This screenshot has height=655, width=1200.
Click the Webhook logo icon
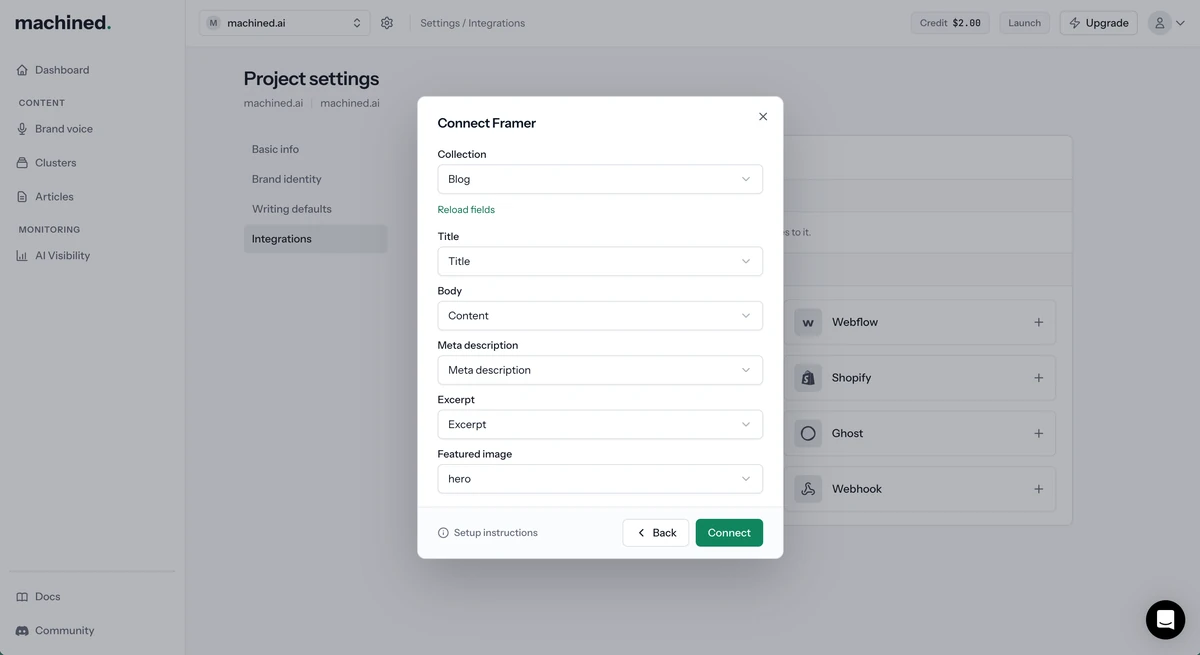[808, 489]
